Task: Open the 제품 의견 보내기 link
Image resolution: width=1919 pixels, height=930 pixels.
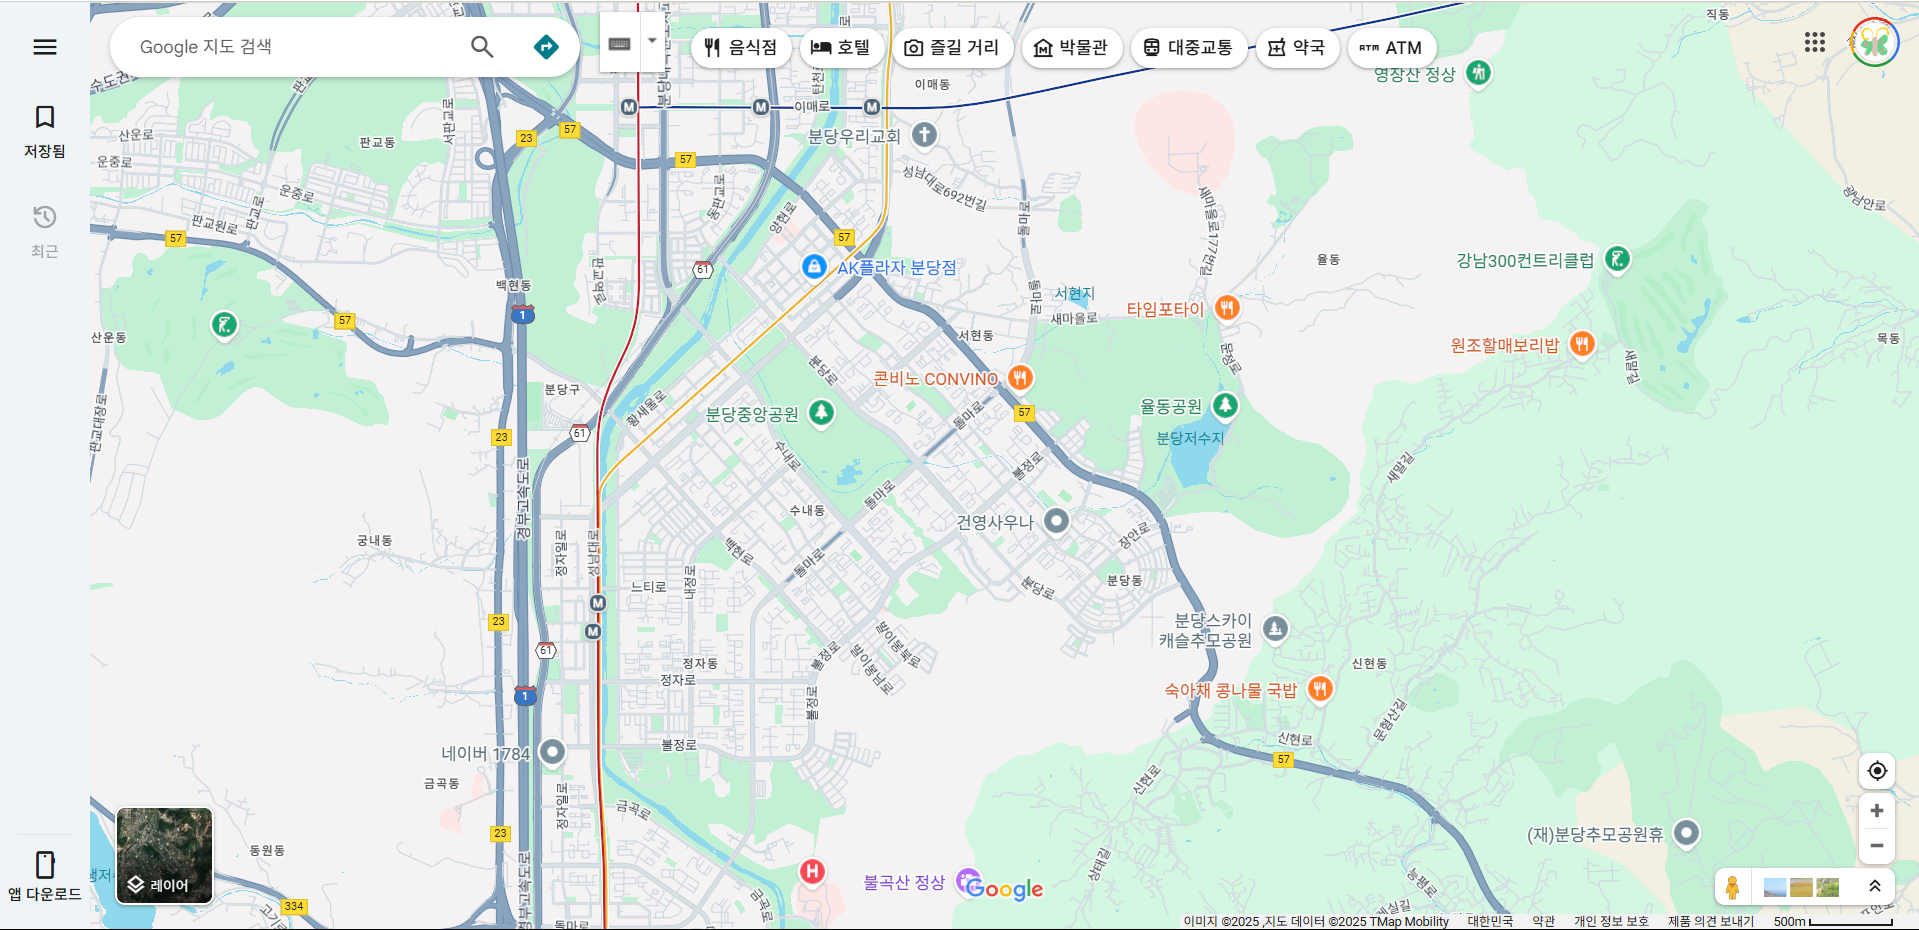Action: tap(1711, 921)
